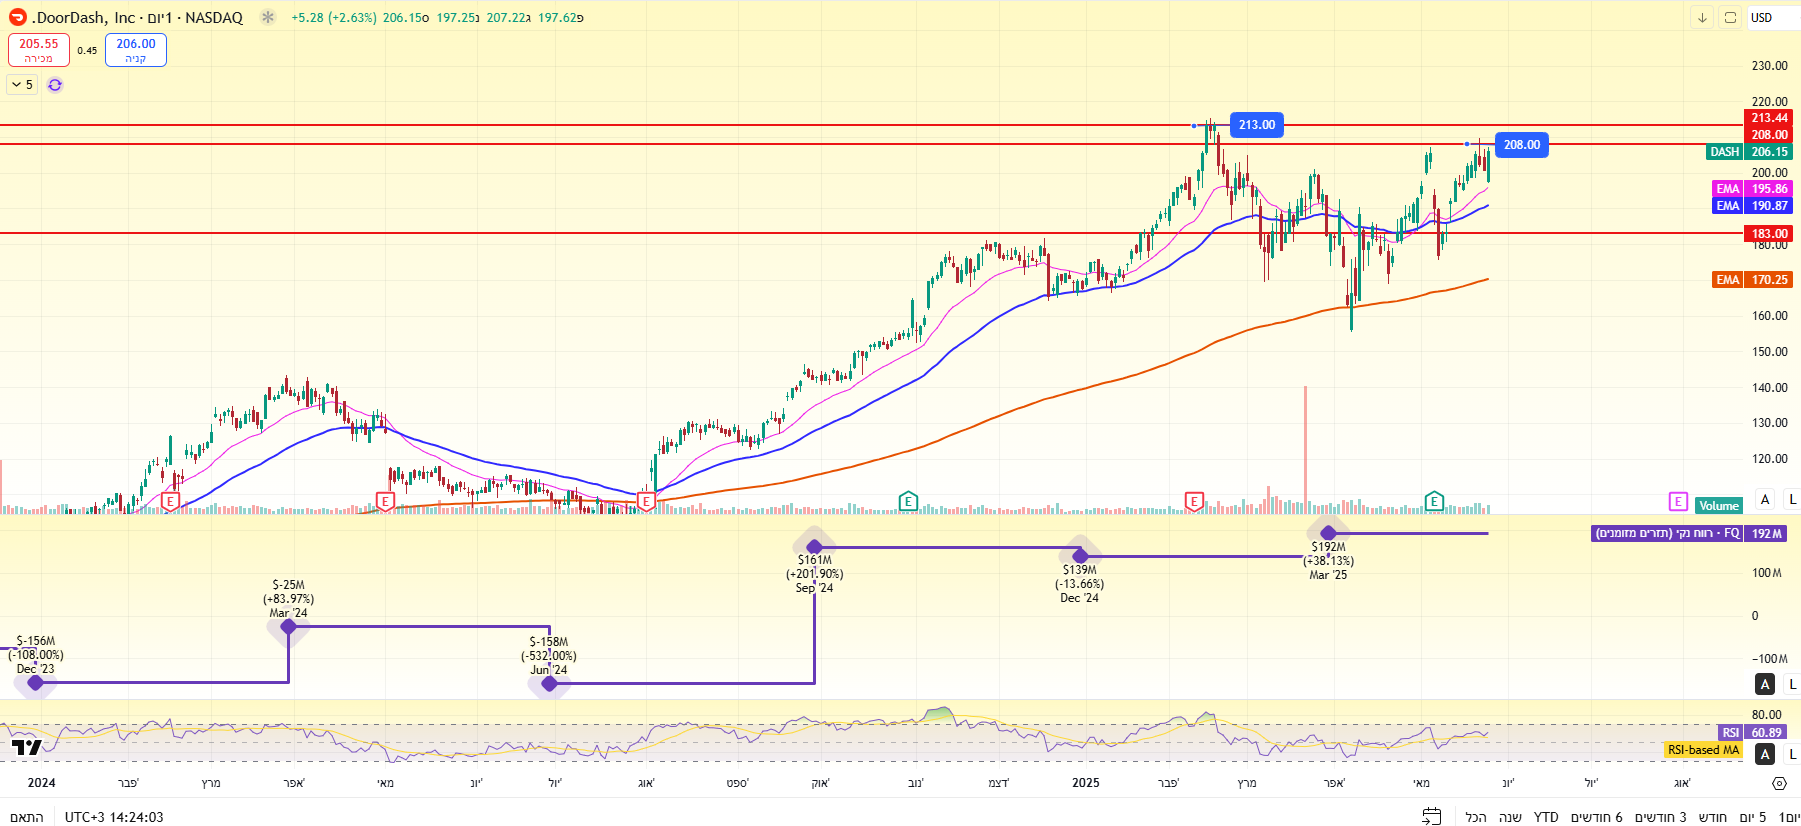The width and height of the screenshot is (1801, 826).
Task: Click the blue 206.00 קניה buy button
Action: 136,50
